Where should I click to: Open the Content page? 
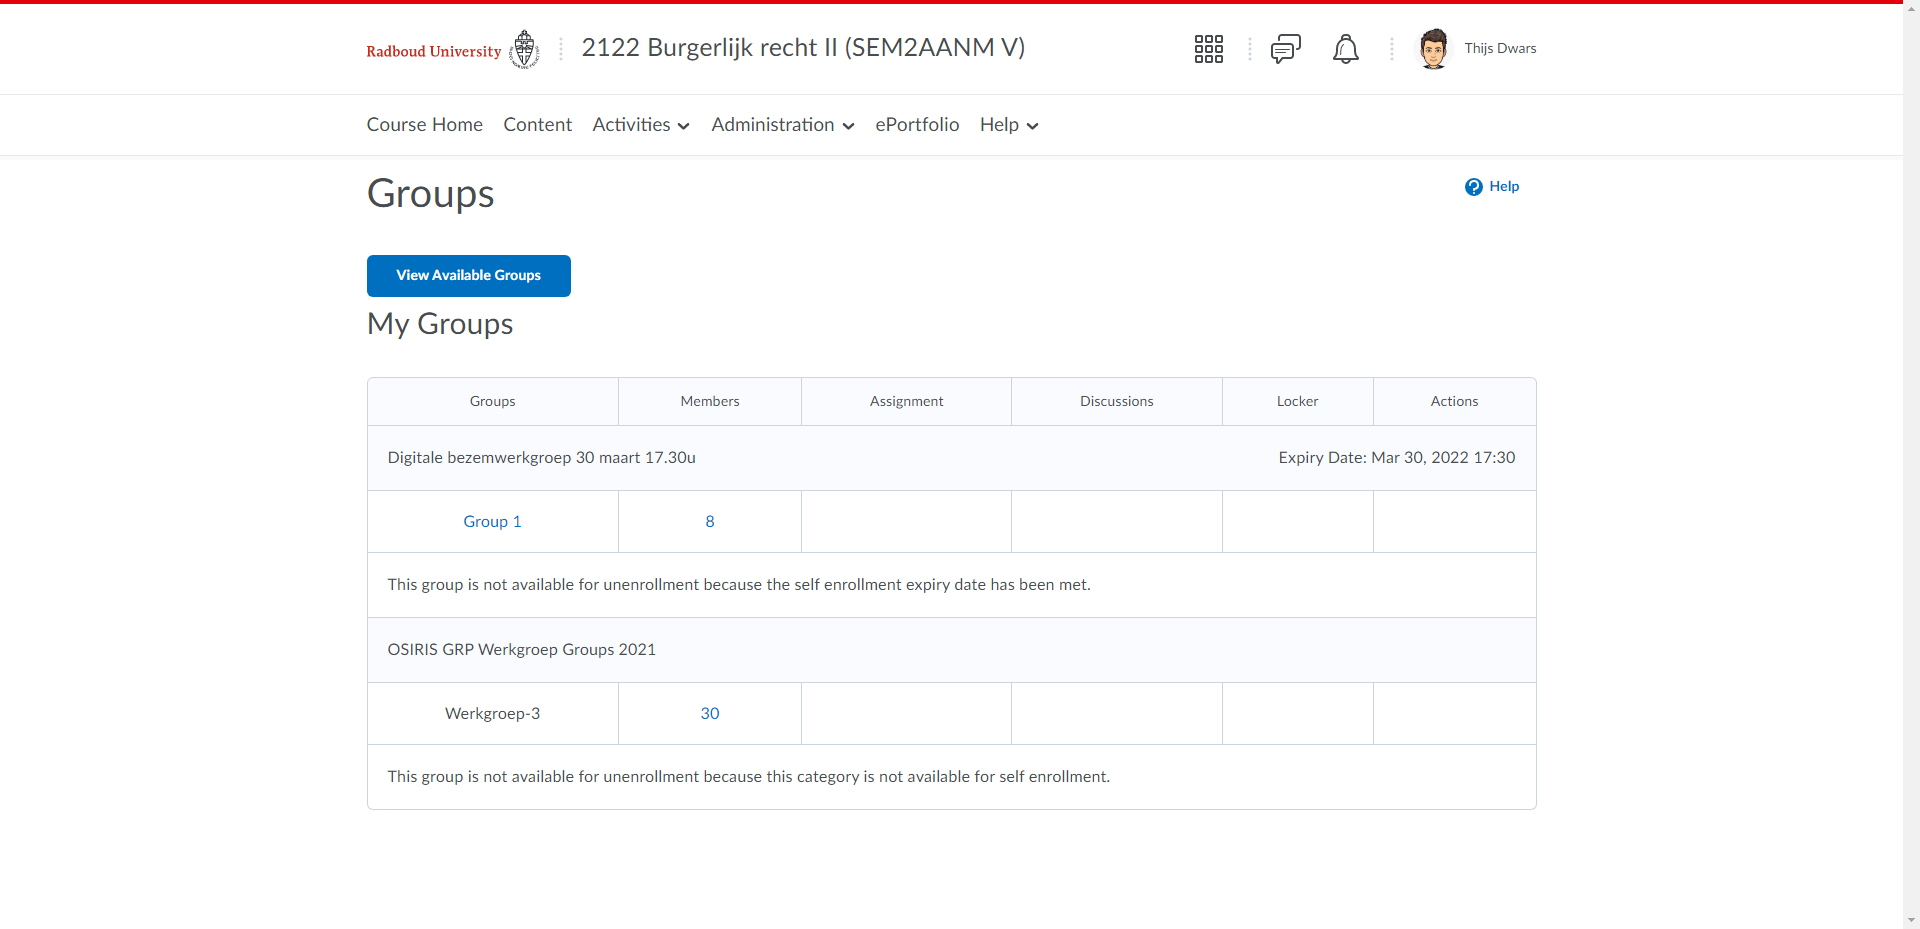(x=537, y=125)
